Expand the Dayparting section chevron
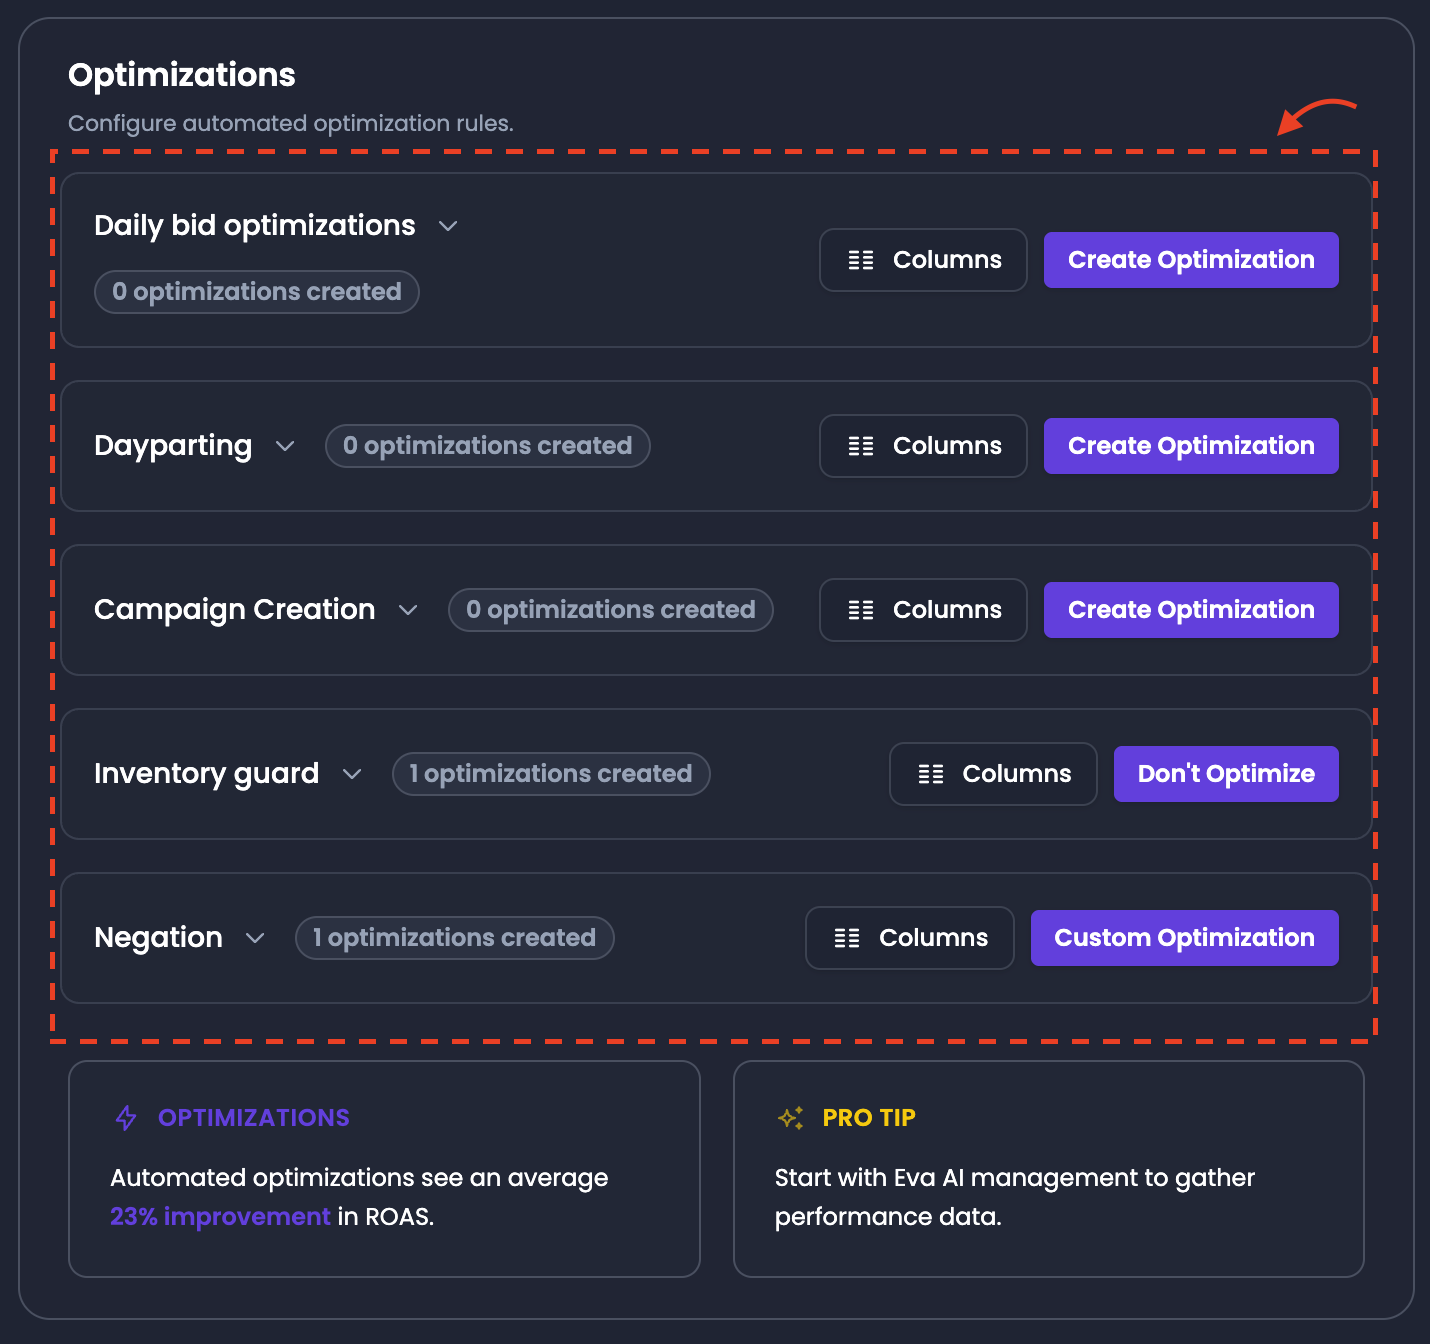This screenshot has height=1344, width=1430. [x=285, y=446]
